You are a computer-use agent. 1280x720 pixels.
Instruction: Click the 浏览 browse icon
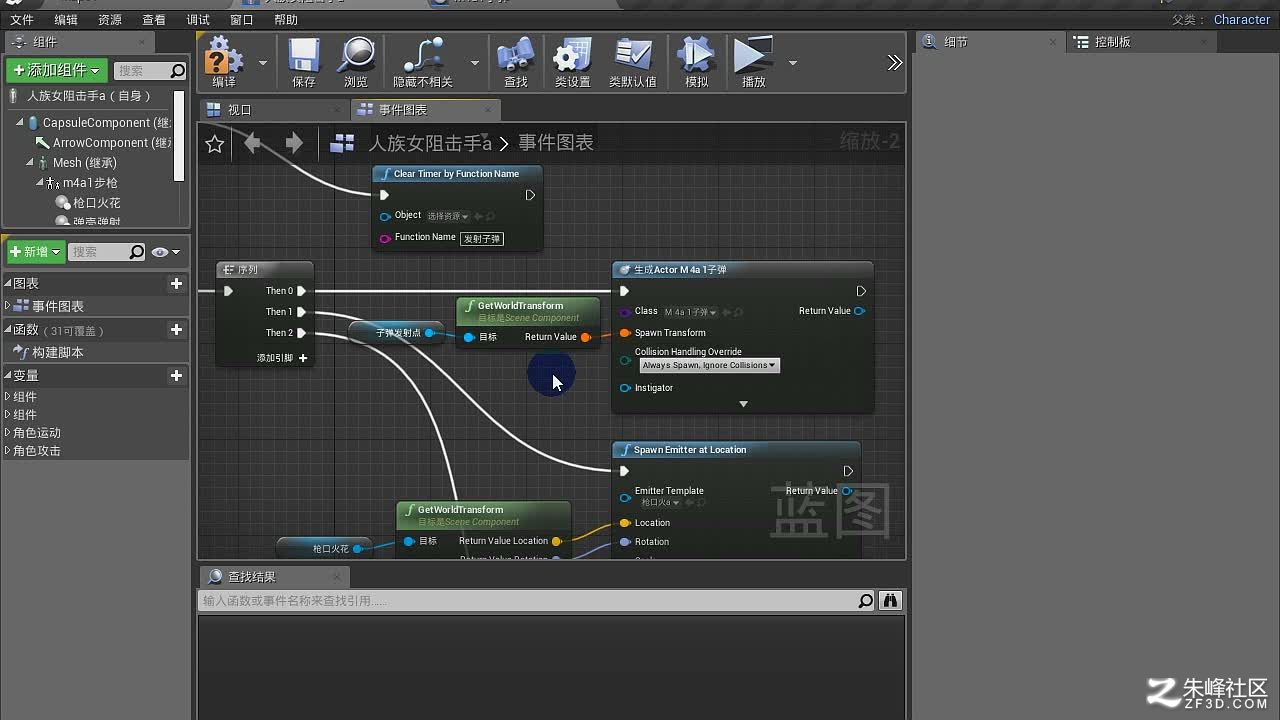pyautogui.click(x=356, y=56)
